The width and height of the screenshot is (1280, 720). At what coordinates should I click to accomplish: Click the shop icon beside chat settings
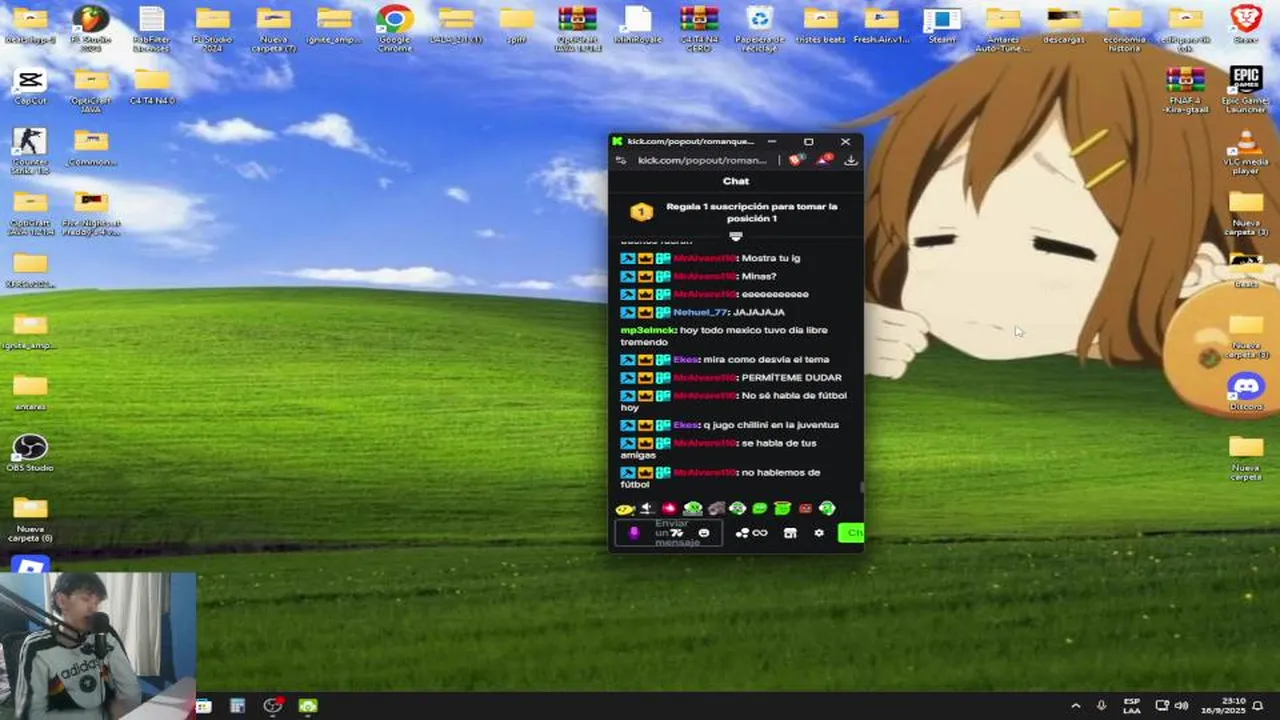(790, 533)
